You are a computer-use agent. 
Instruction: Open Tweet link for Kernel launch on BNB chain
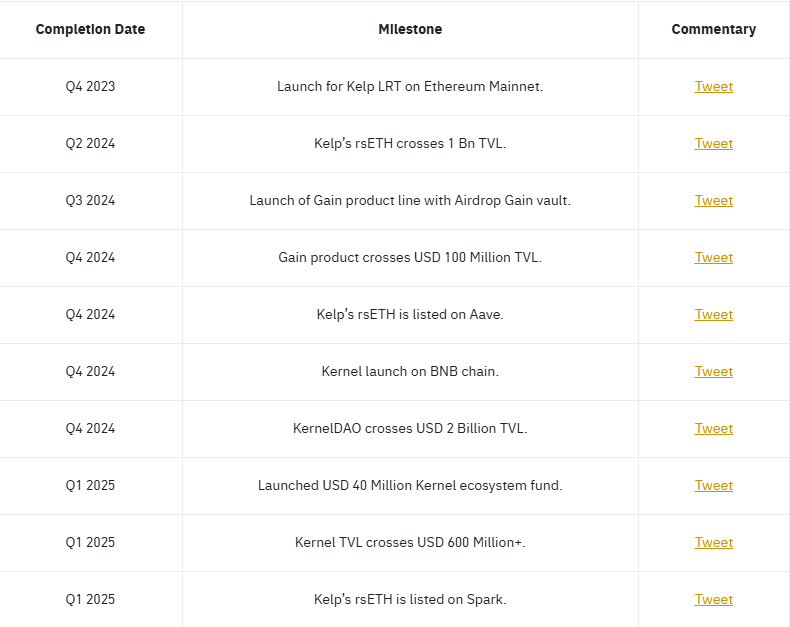tap(713, 372)
